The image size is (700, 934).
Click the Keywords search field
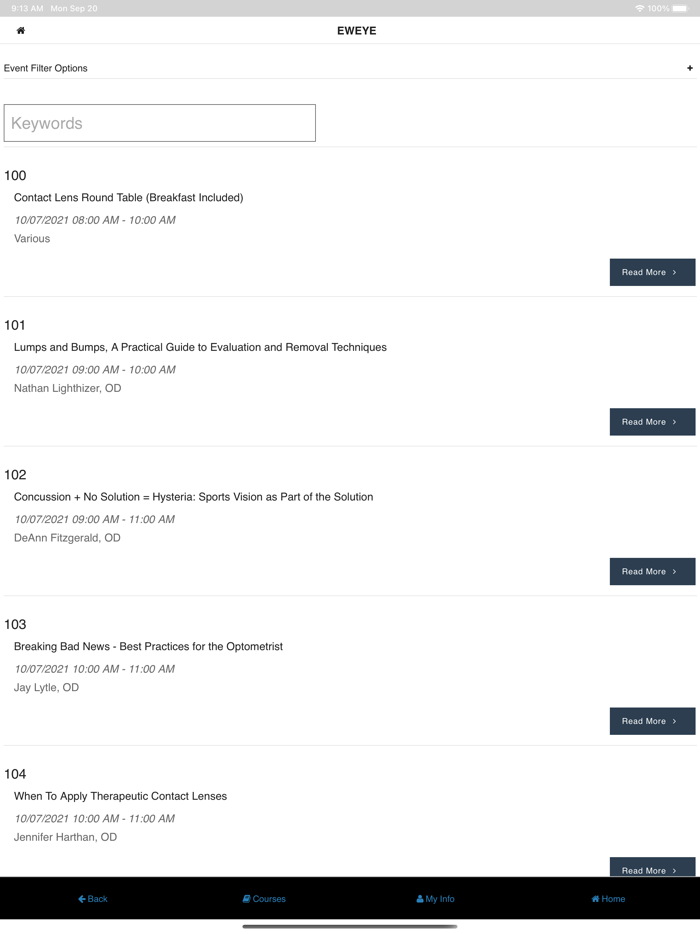[x=160, y=123]
